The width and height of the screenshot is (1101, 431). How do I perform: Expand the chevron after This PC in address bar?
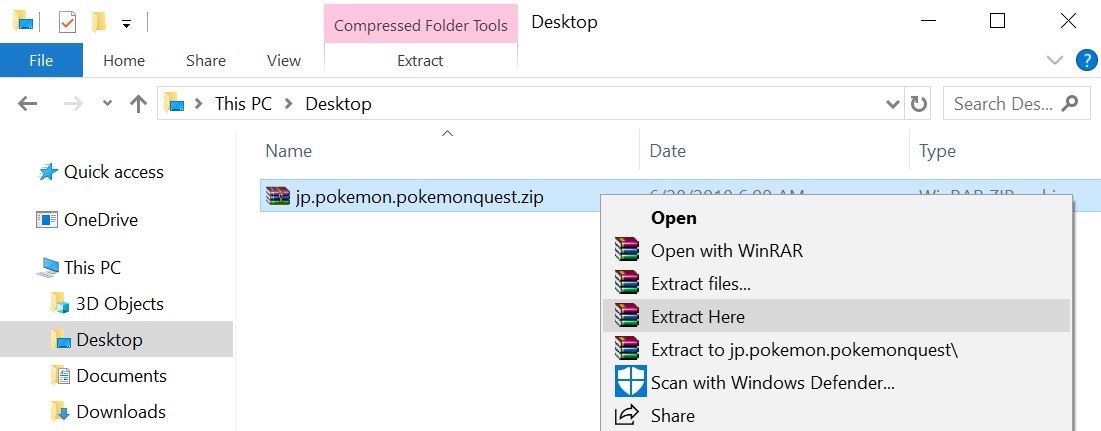pos(288,104)
